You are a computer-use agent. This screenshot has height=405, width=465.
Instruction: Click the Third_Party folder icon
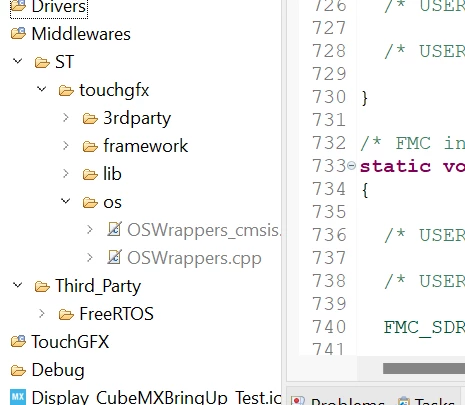(42, 286)
